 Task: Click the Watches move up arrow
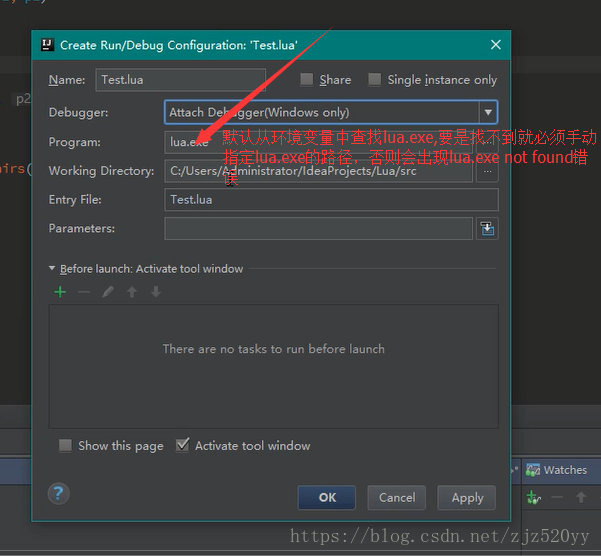click(581, 497)
